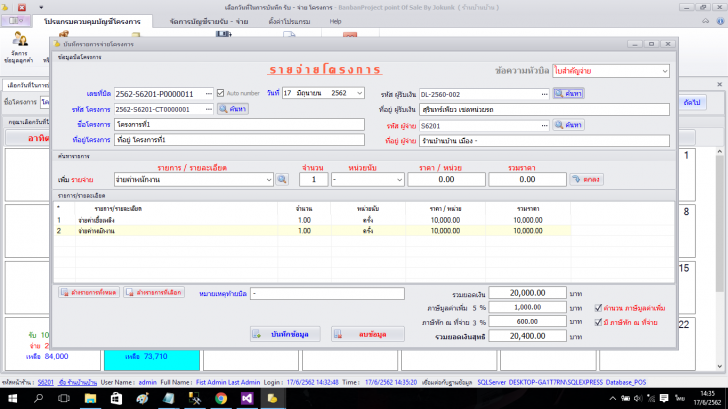Click the ellipsis button in payer code field
Viewport: 728px width, 409px height.
pyautogui.click(x=544, y=126)
